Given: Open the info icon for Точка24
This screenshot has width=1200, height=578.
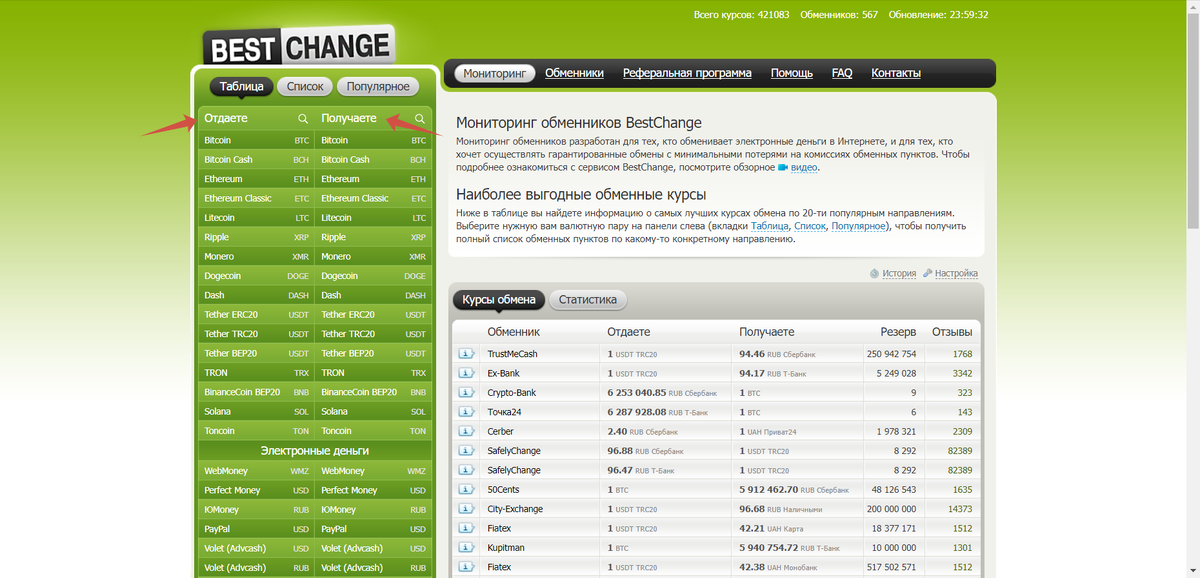Looking at the screenshot, I should (466, 412).
